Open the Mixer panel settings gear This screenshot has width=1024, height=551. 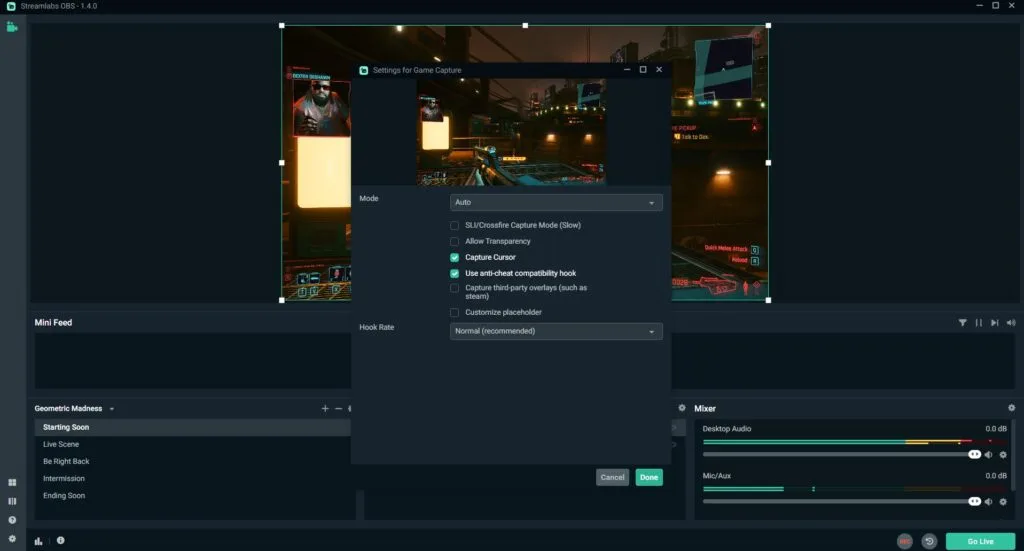click(1011, 408)
